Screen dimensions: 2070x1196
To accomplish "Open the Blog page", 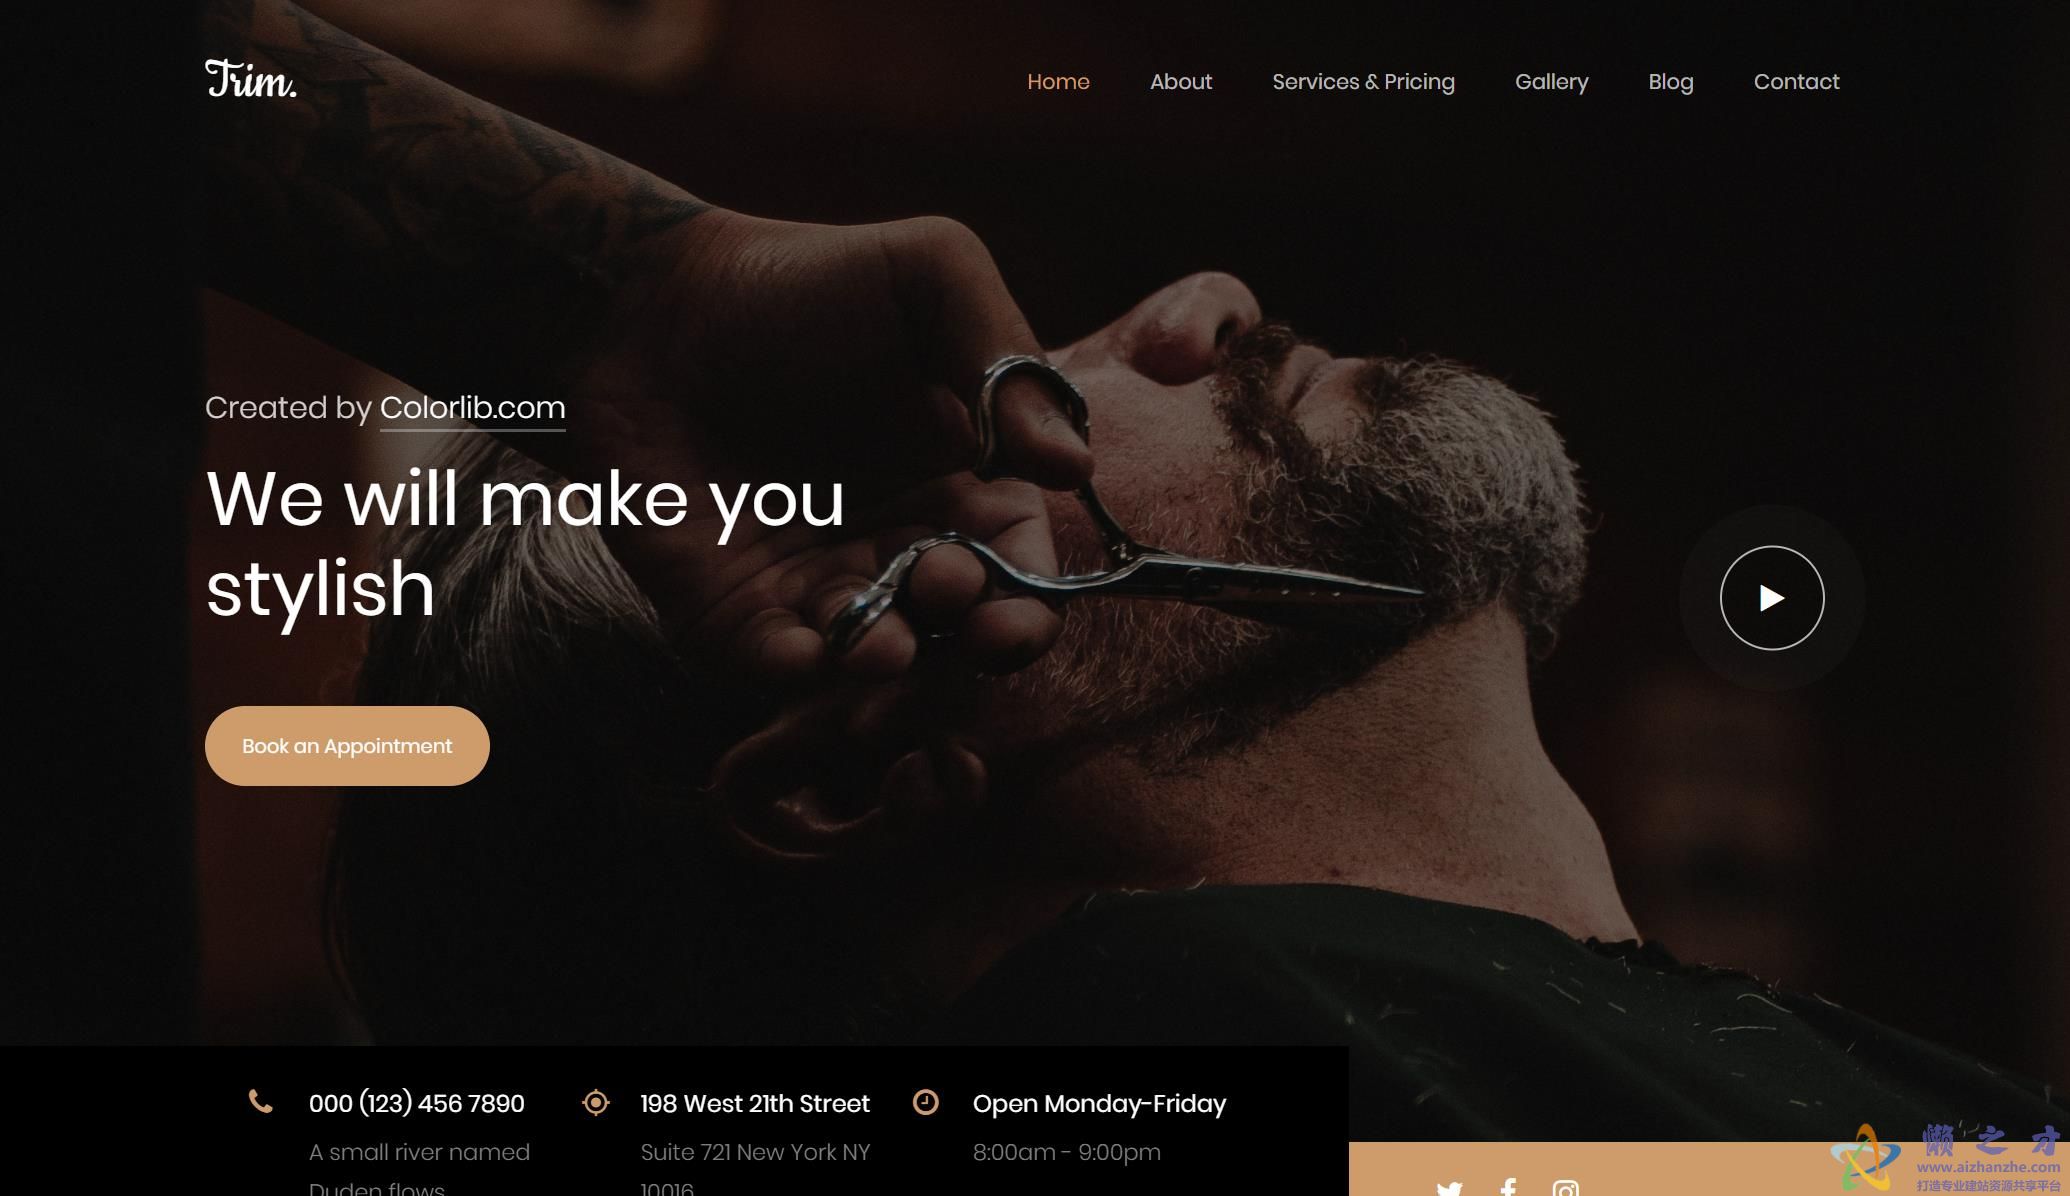I will 1671,82.
